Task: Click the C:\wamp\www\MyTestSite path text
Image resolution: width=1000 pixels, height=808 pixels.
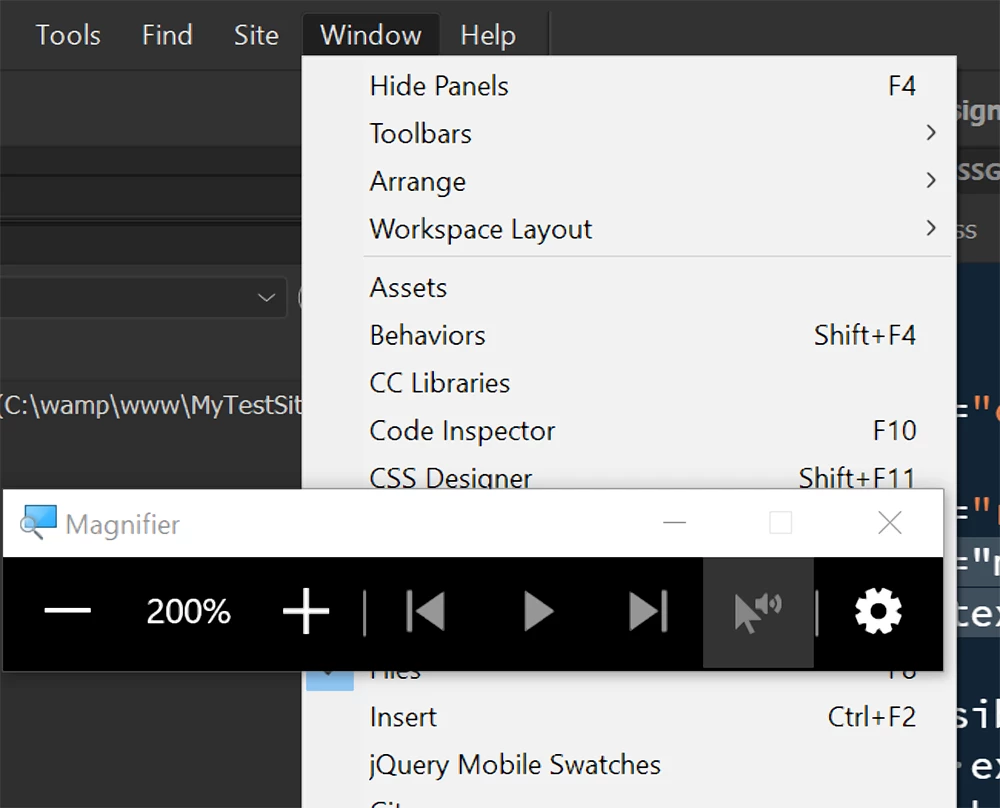Action: point(151,405)
